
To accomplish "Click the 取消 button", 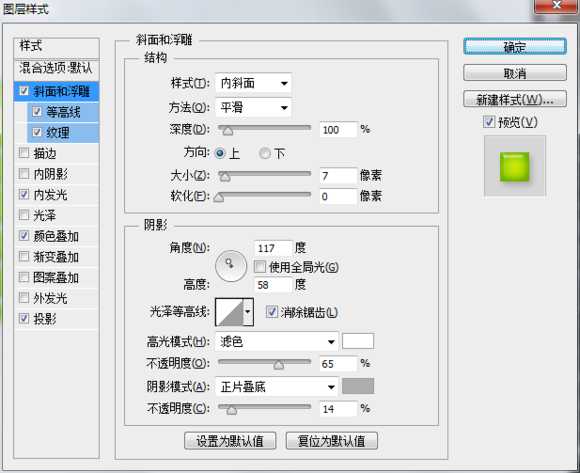I will 515,73.
